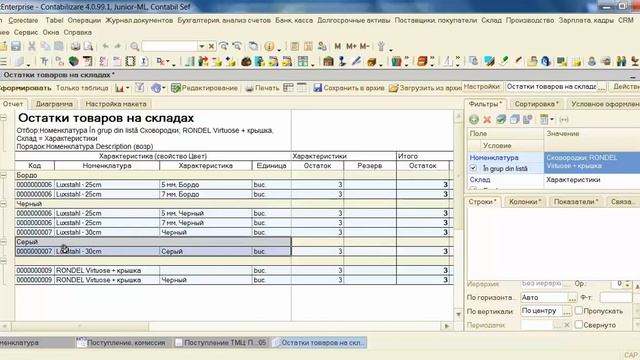Select the RONDEL Virtuose + крышка Черный row
The height and width of the screenshot is (360, 640).
point(234,280)
